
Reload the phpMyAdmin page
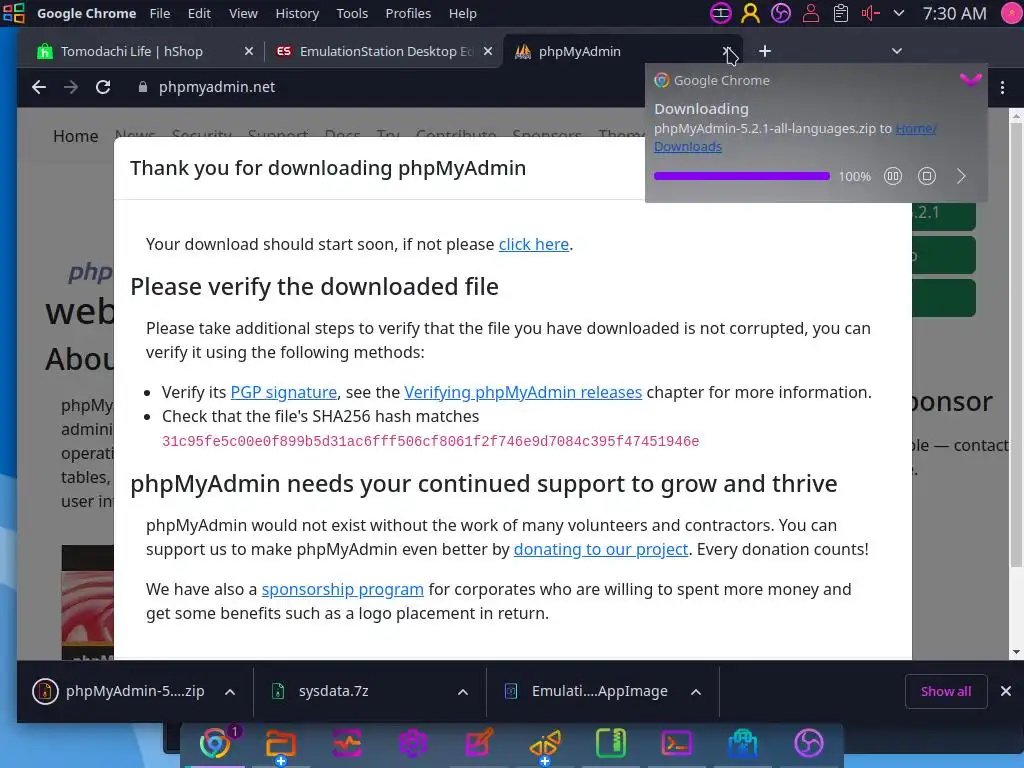(103, 87)
